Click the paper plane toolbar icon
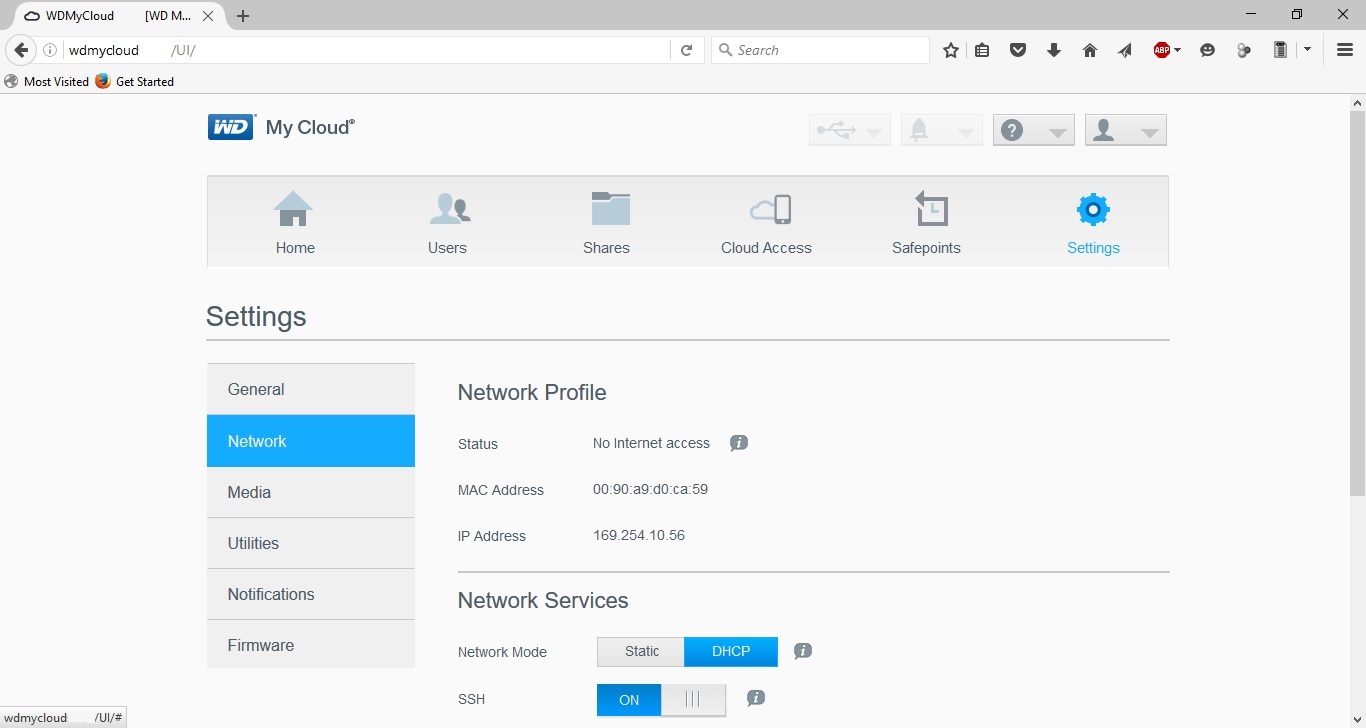 pos(1125,50)
